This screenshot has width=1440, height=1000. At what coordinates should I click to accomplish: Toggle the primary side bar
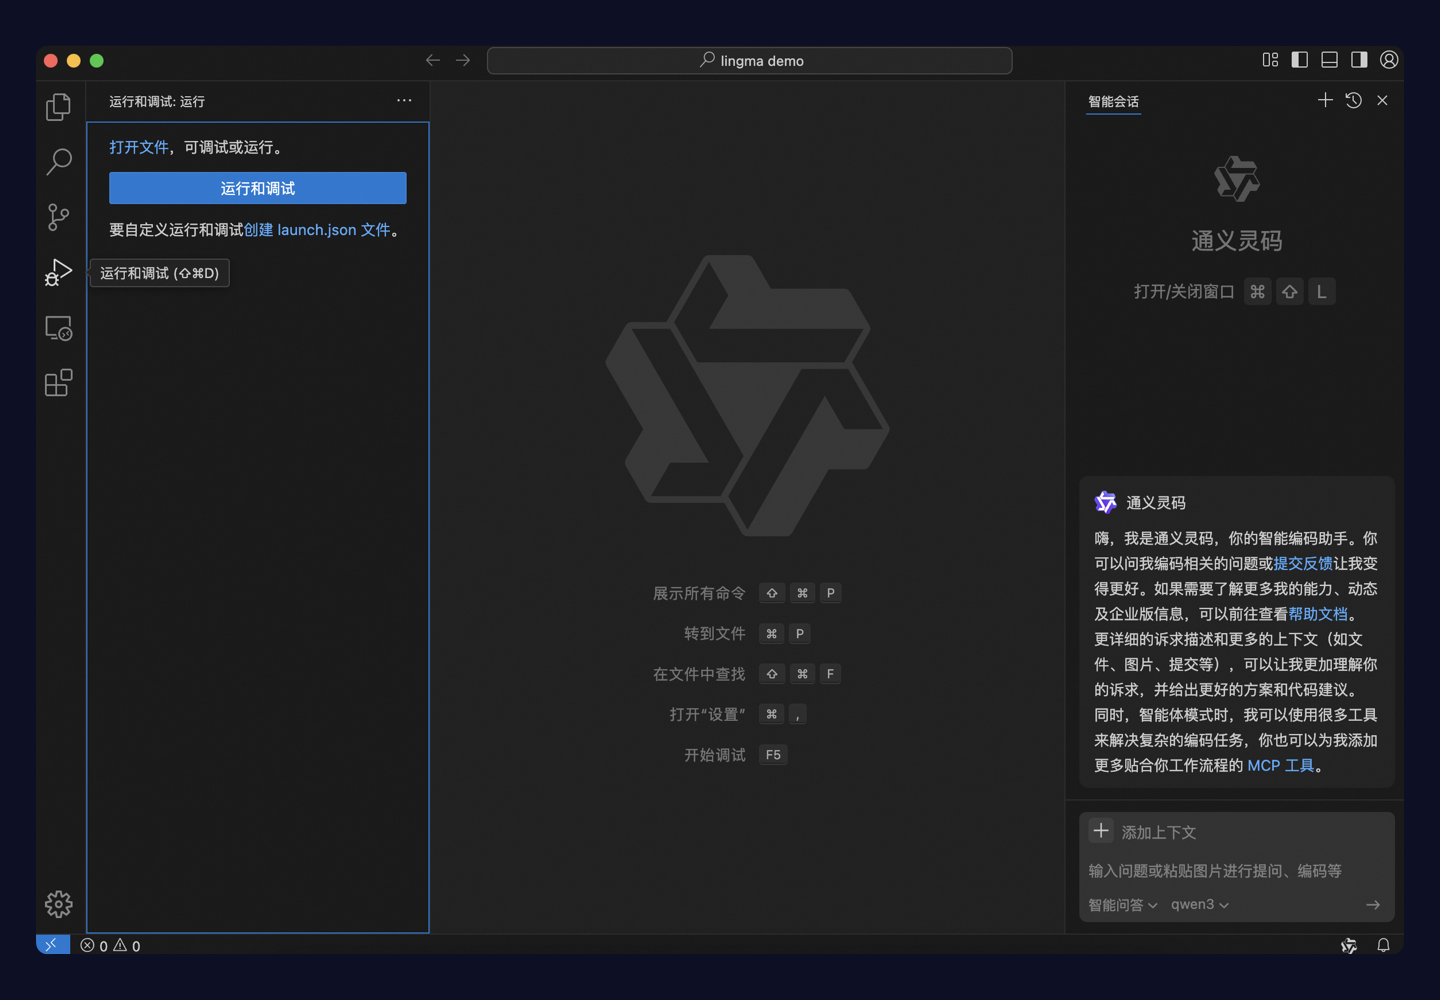point(1300,60)
